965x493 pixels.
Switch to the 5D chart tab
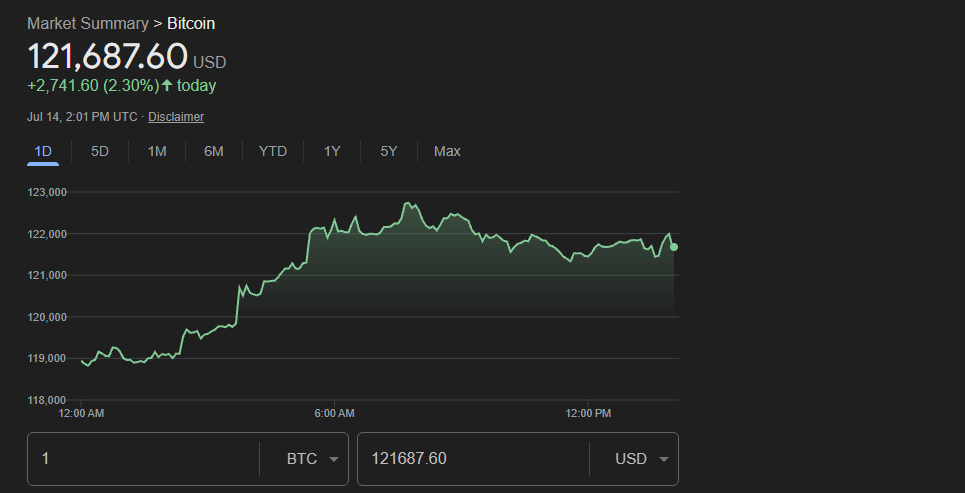pos(100,151)
